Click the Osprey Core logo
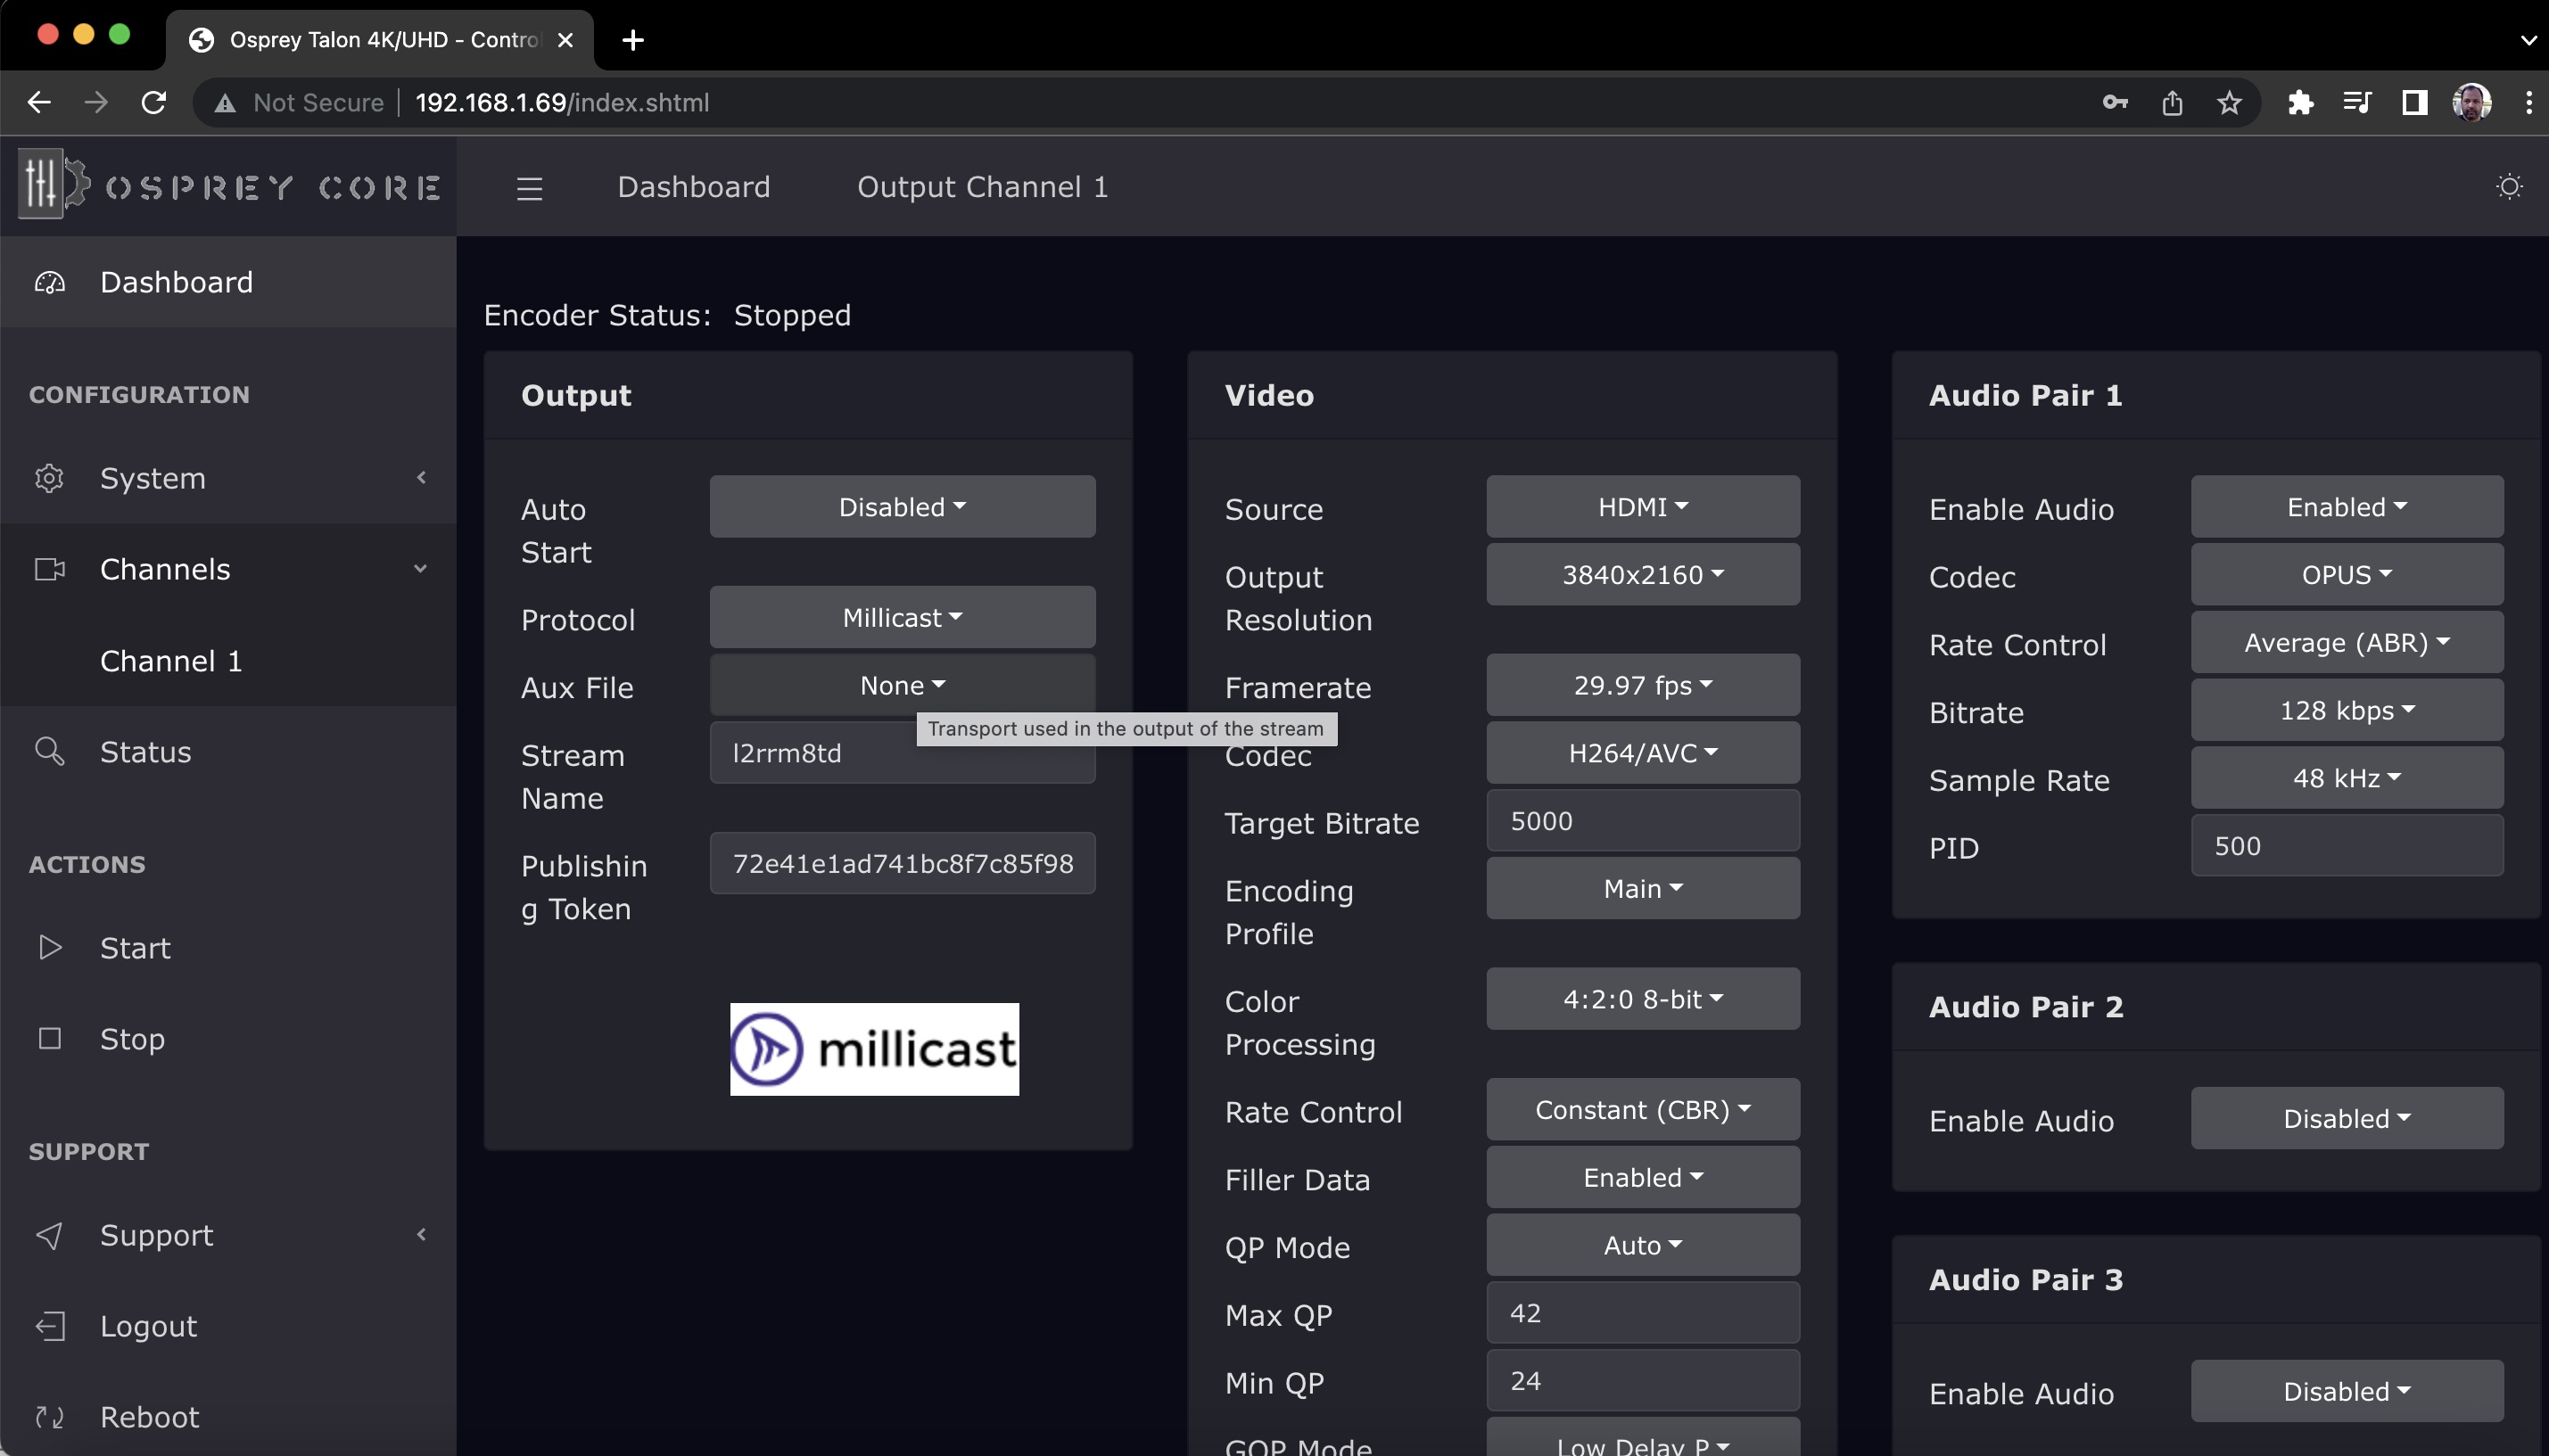This screenshot has width=2549, height=1456. [229, 186]
